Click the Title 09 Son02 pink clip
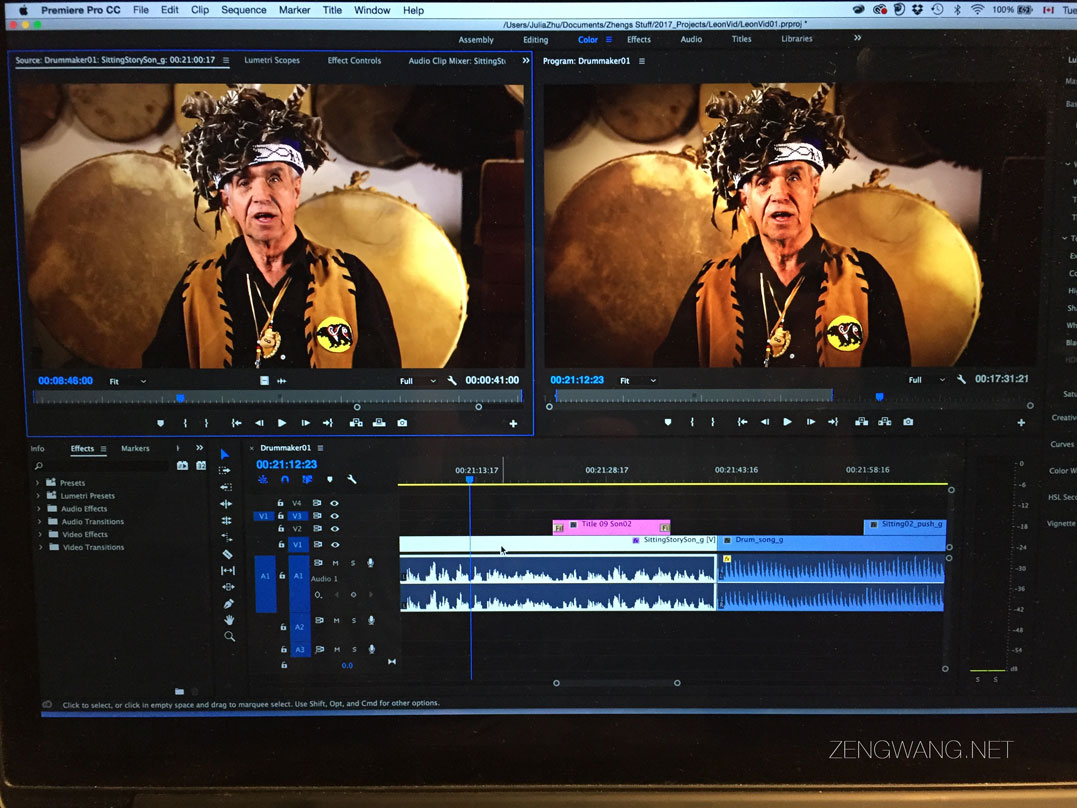Viewport: 1077px width, 808px height. tap(611, 525)
